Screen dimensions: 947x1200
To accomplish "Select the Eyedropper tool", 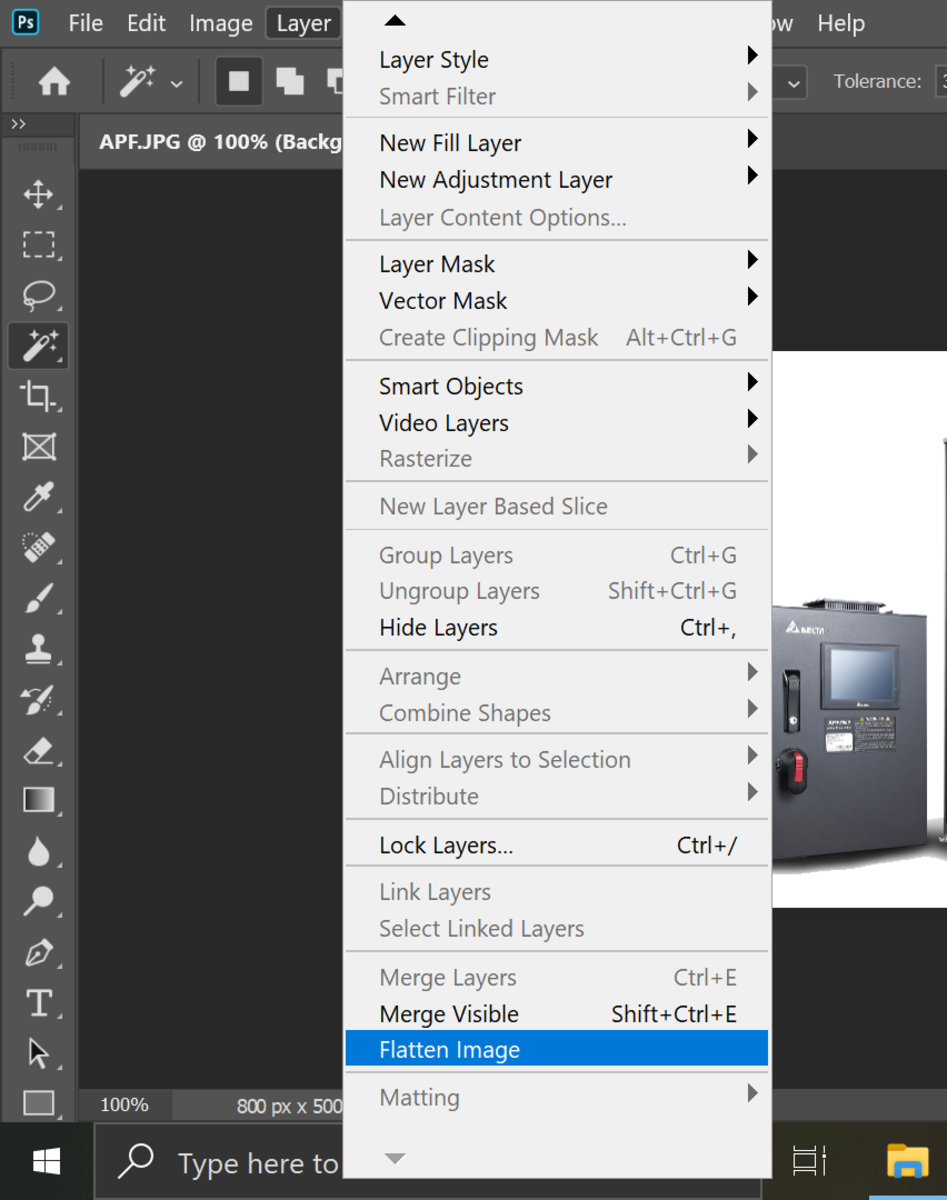I will pyautogui.click(x=39, y=497).
